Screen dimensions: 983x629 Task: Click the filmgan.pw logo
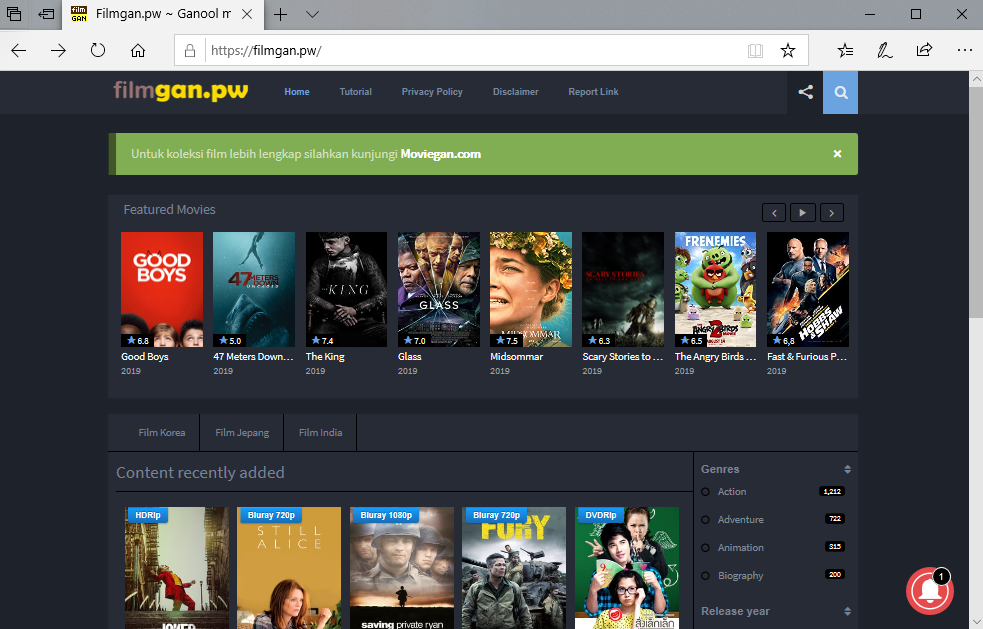click(181, 92)
